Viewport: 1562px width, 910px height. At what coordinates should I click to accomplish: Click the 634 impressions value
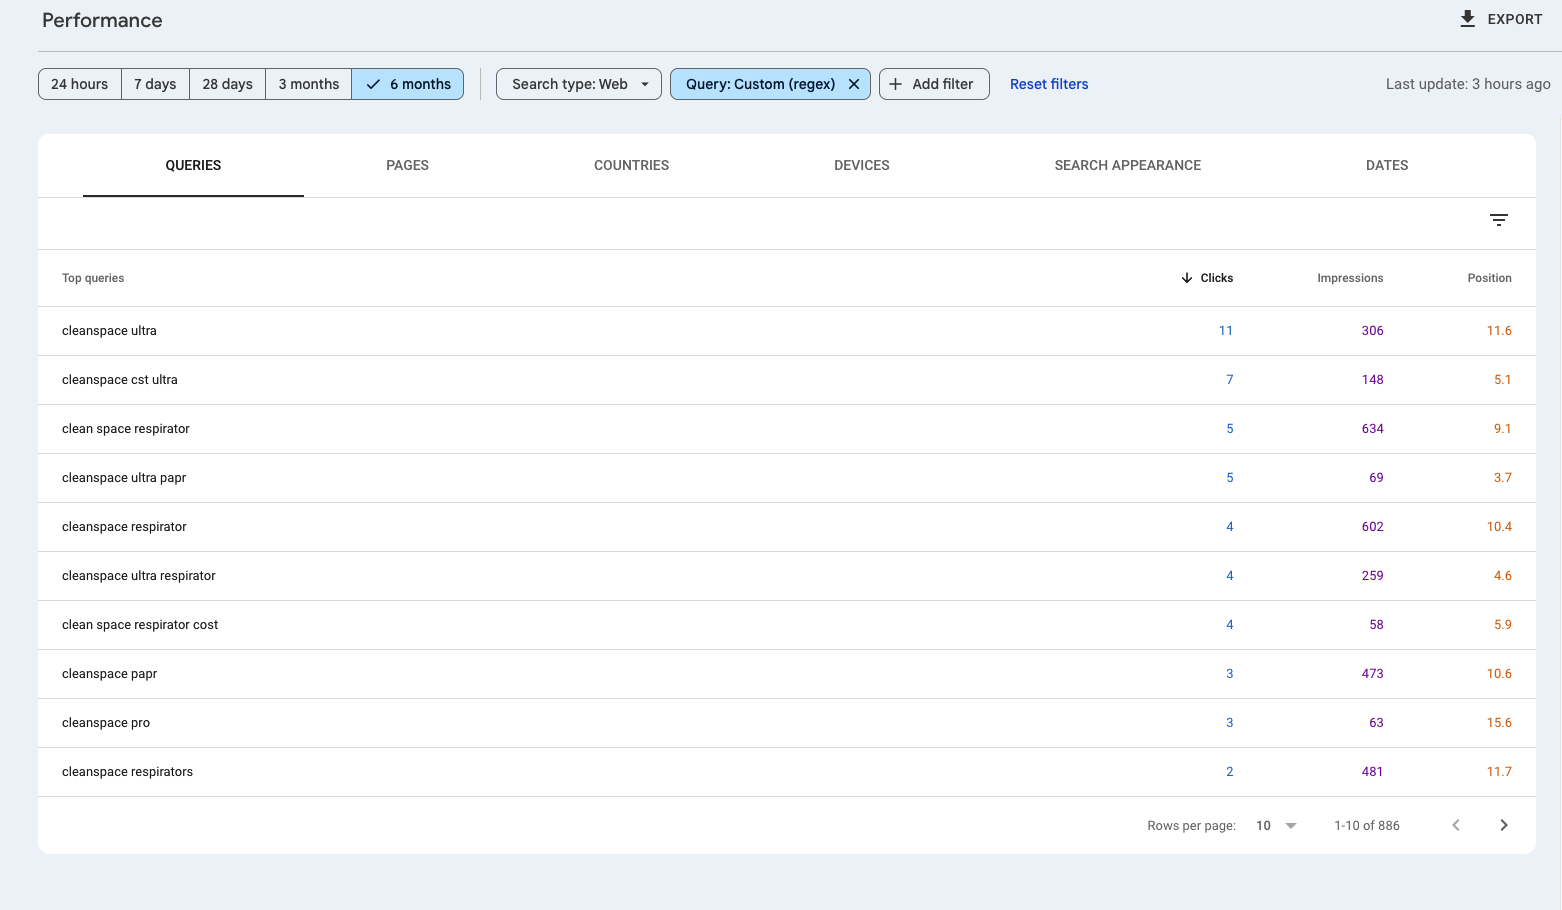point(1372,429)
